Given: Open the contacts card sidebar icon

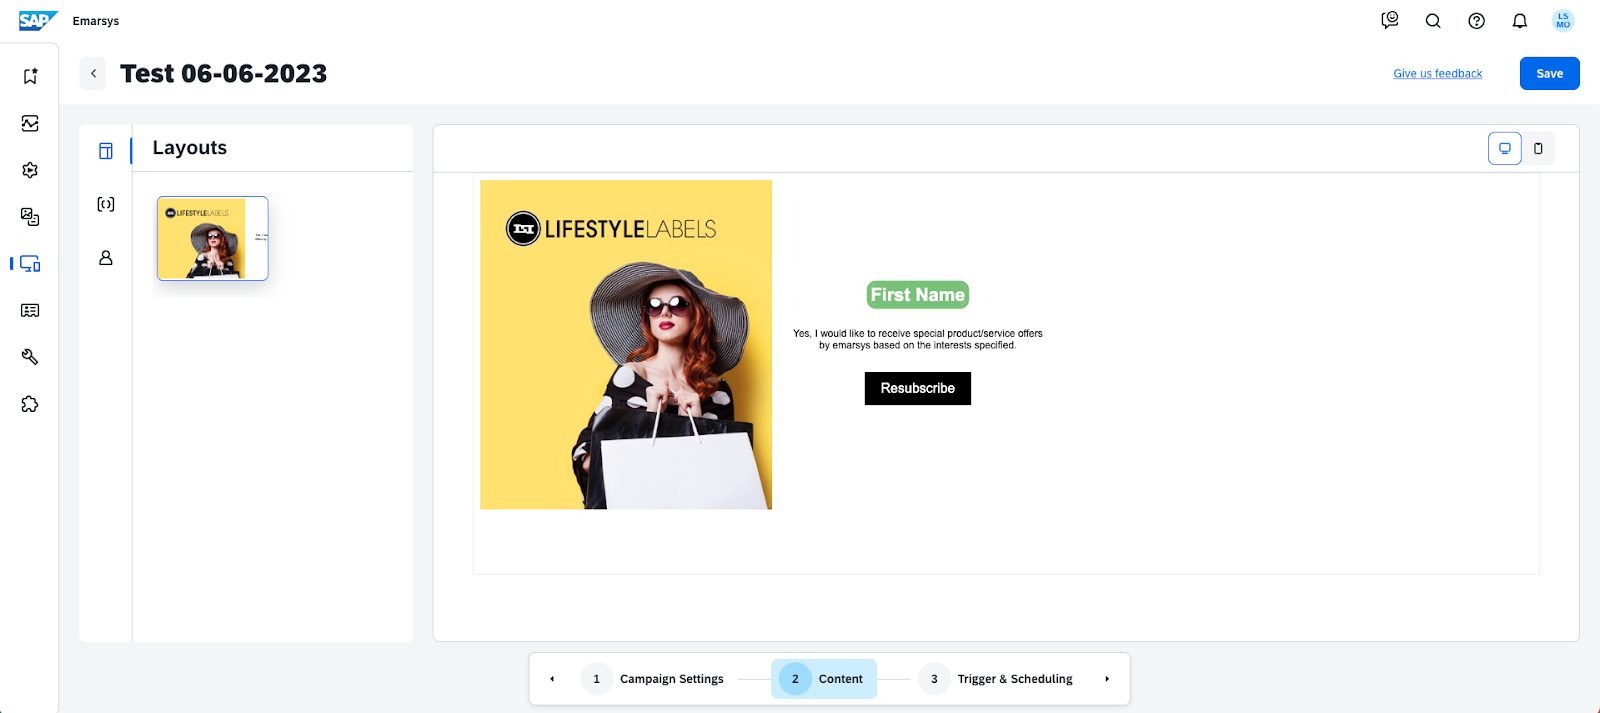Looking at the screenshot, I should [x=30, y=310].
